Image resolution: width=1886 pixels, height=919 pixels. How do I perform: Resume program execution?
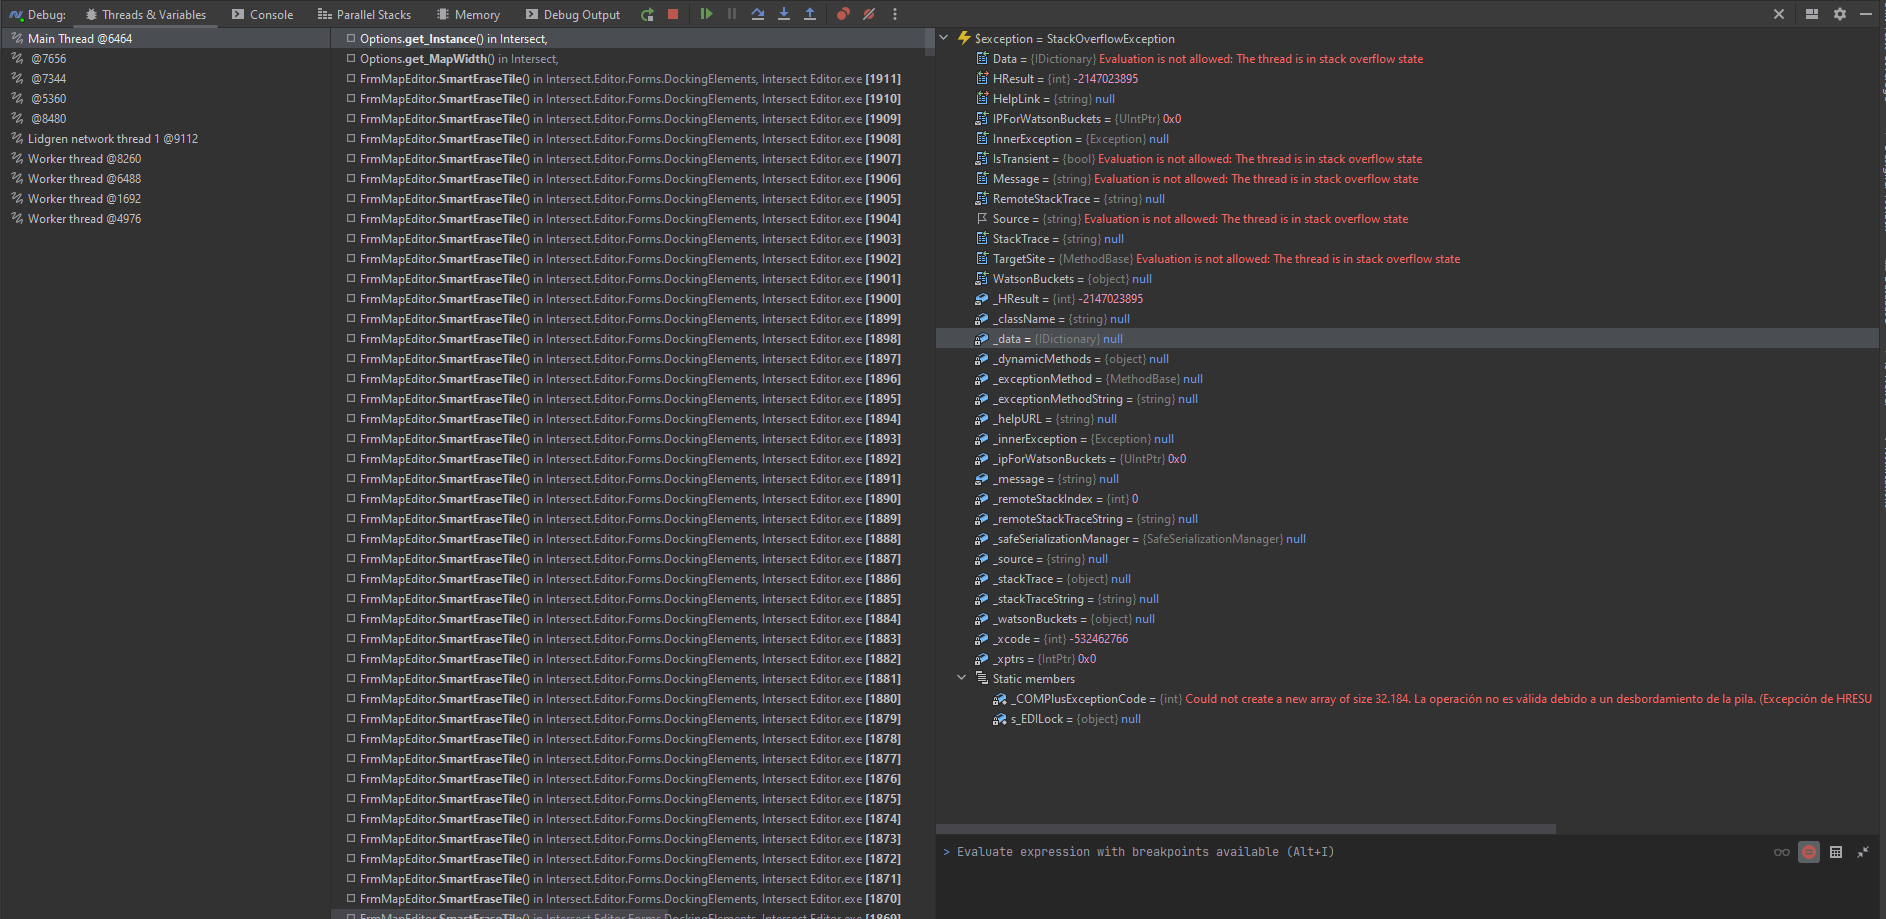click(x=706, y=14)
